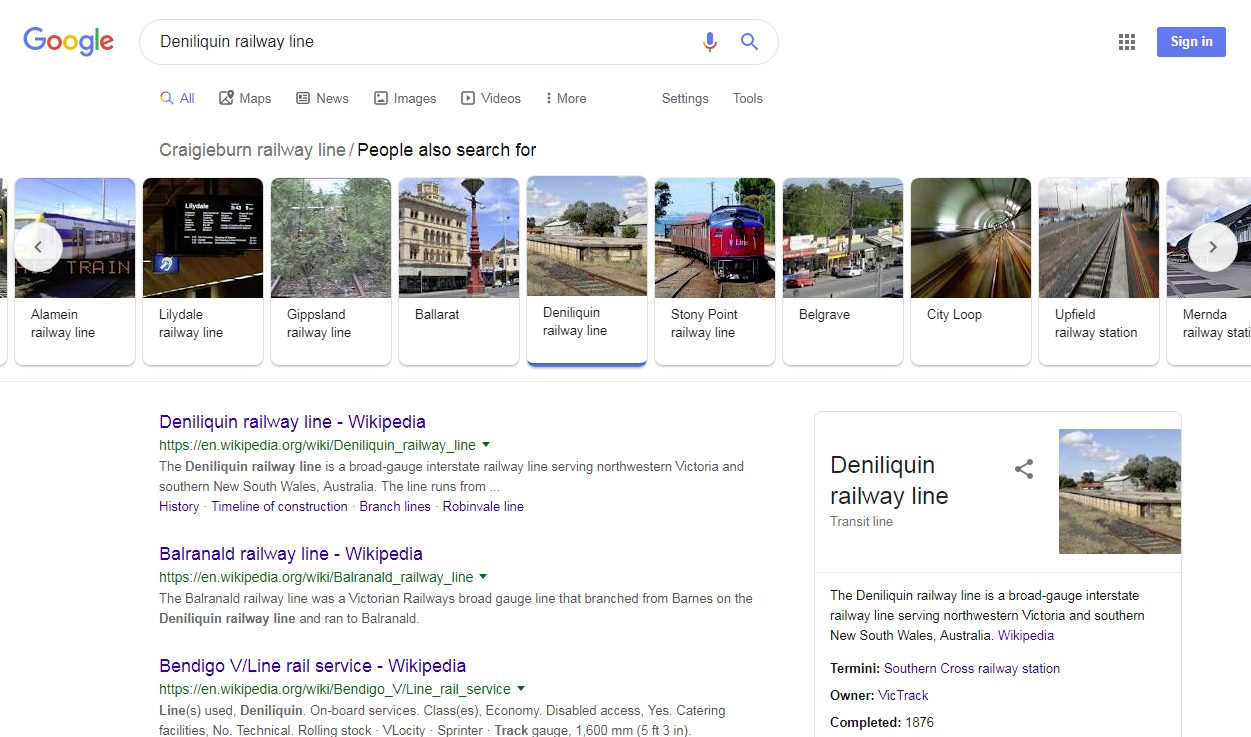The image size is (1251, 737).
Task: Open the History sitelink
Action: pos(179,507)
